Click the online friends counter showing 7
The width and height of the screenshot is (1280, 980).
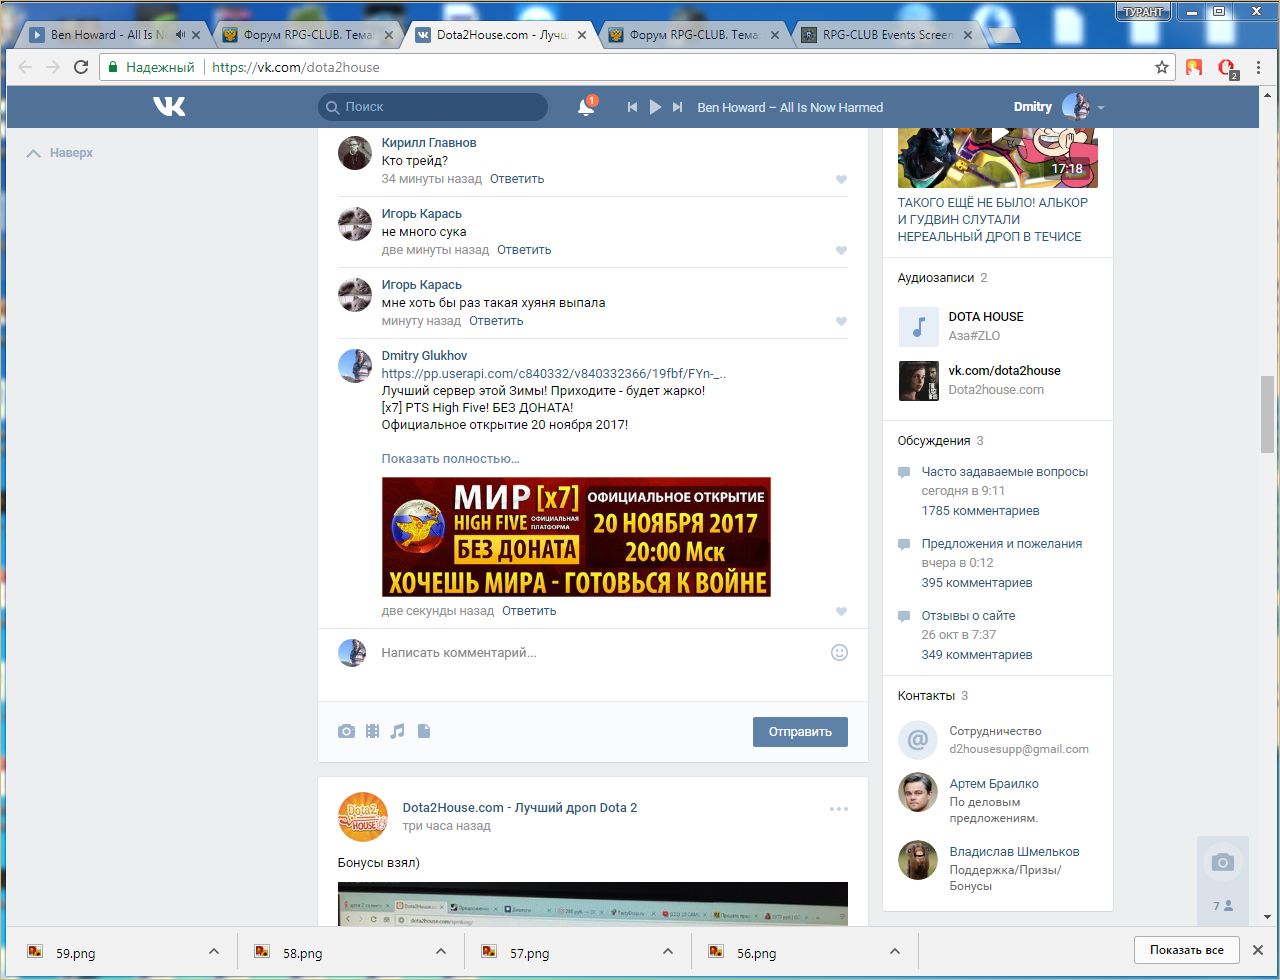tap(1222, 906)
